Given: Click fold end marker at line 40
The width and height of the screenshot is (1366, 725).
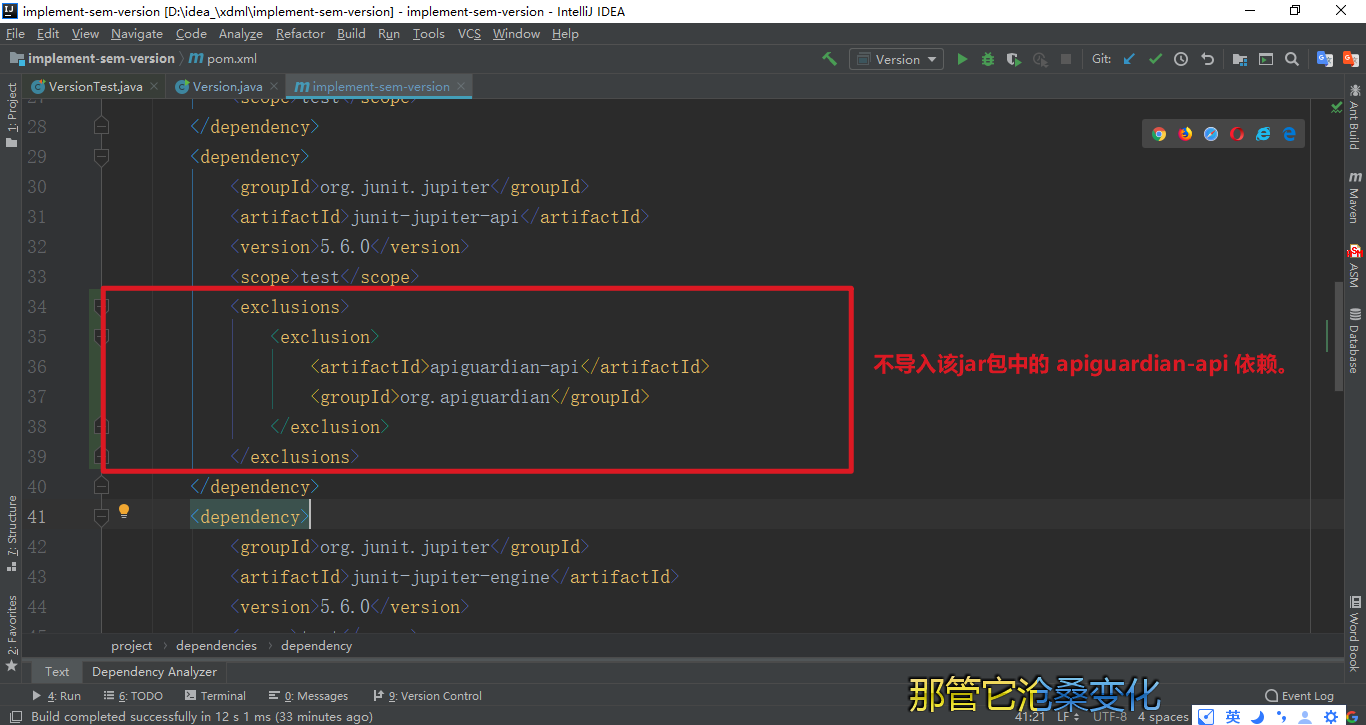Looking at the screenshot, I should click(101, 487).
